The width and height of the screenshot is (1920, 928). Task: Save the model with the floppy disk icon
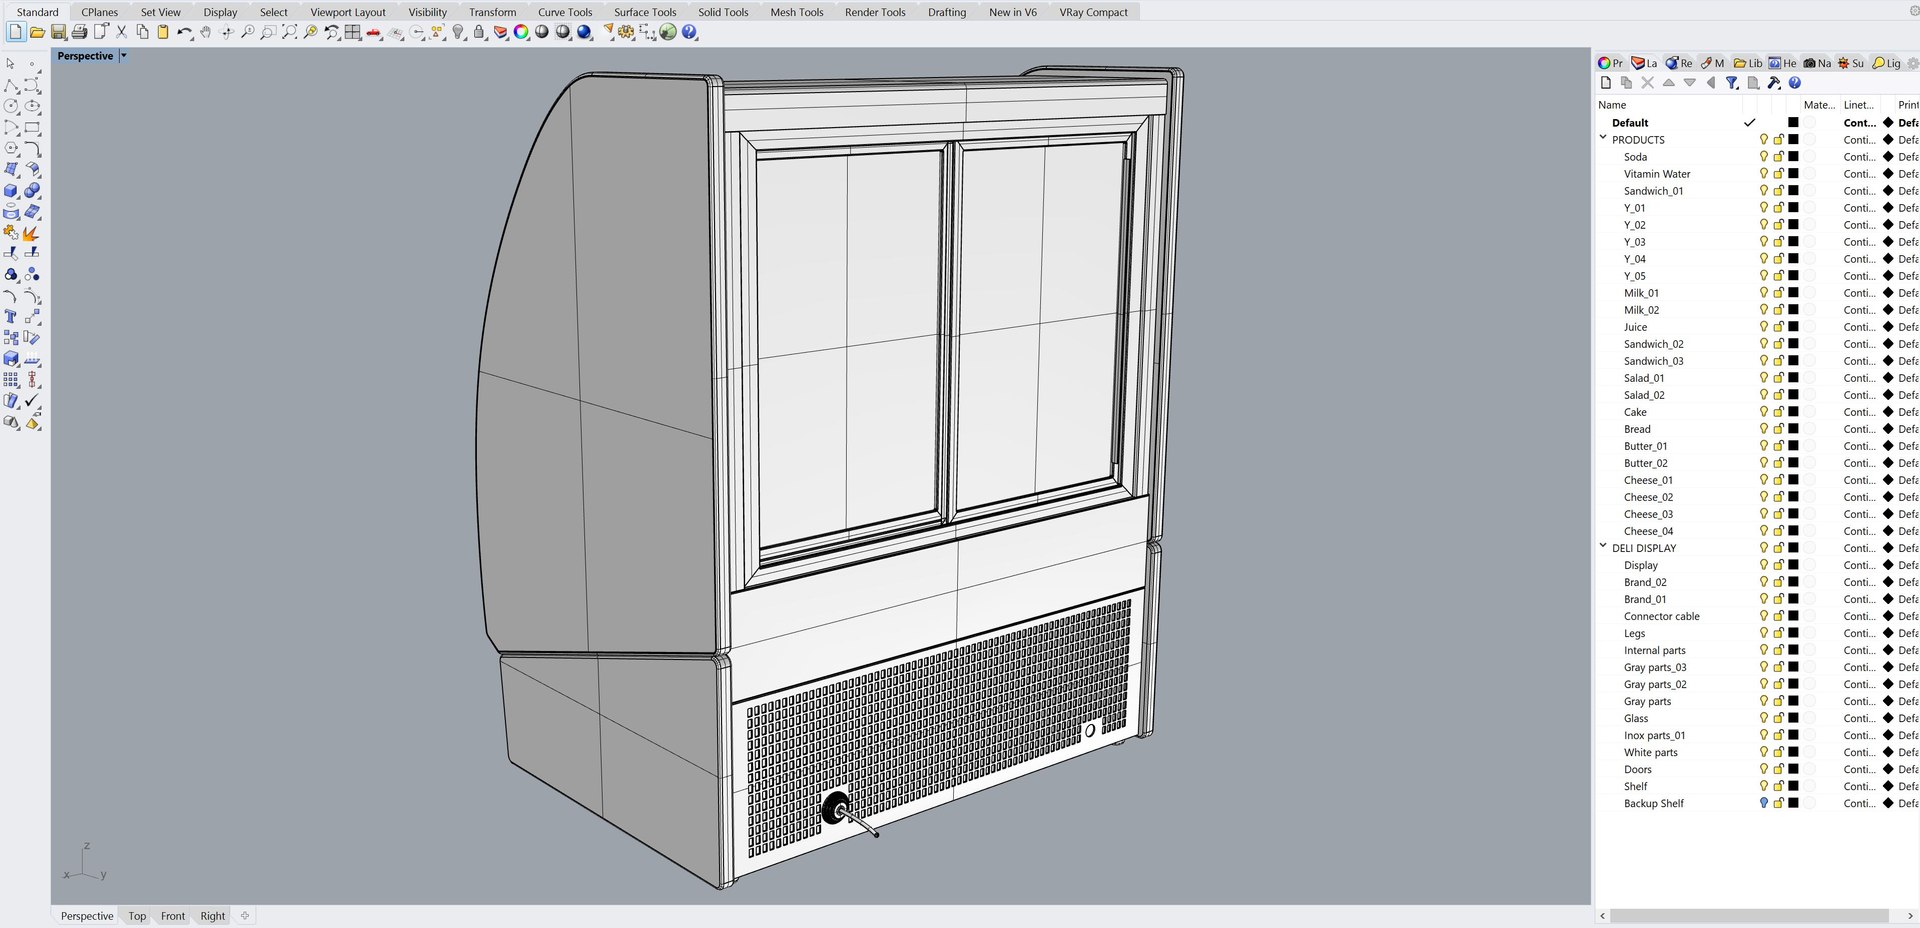(58, 32)
